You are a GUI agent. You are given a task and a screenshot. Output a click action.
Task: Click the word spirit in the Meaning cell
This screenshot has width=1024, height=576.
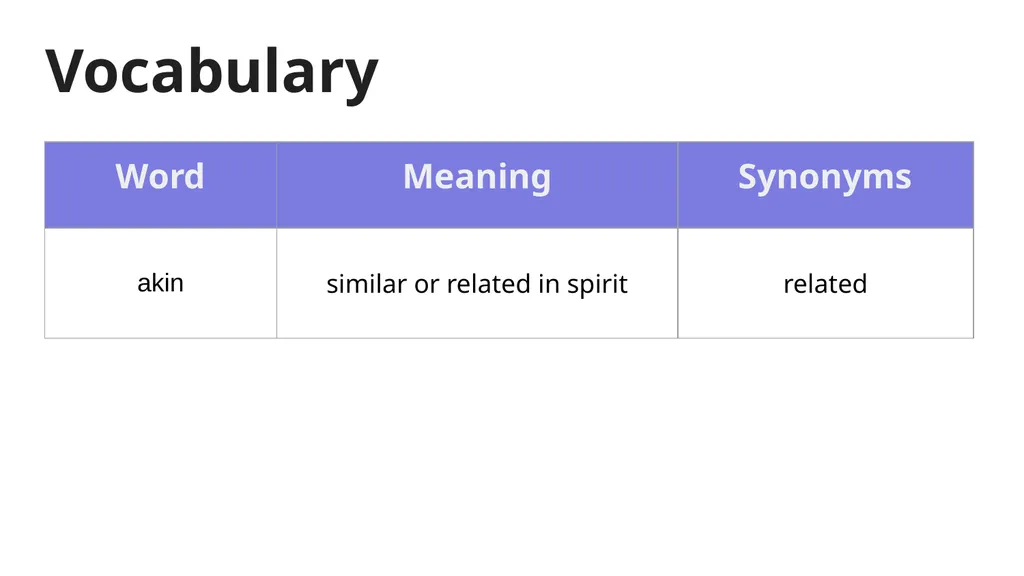coord(597,285)
